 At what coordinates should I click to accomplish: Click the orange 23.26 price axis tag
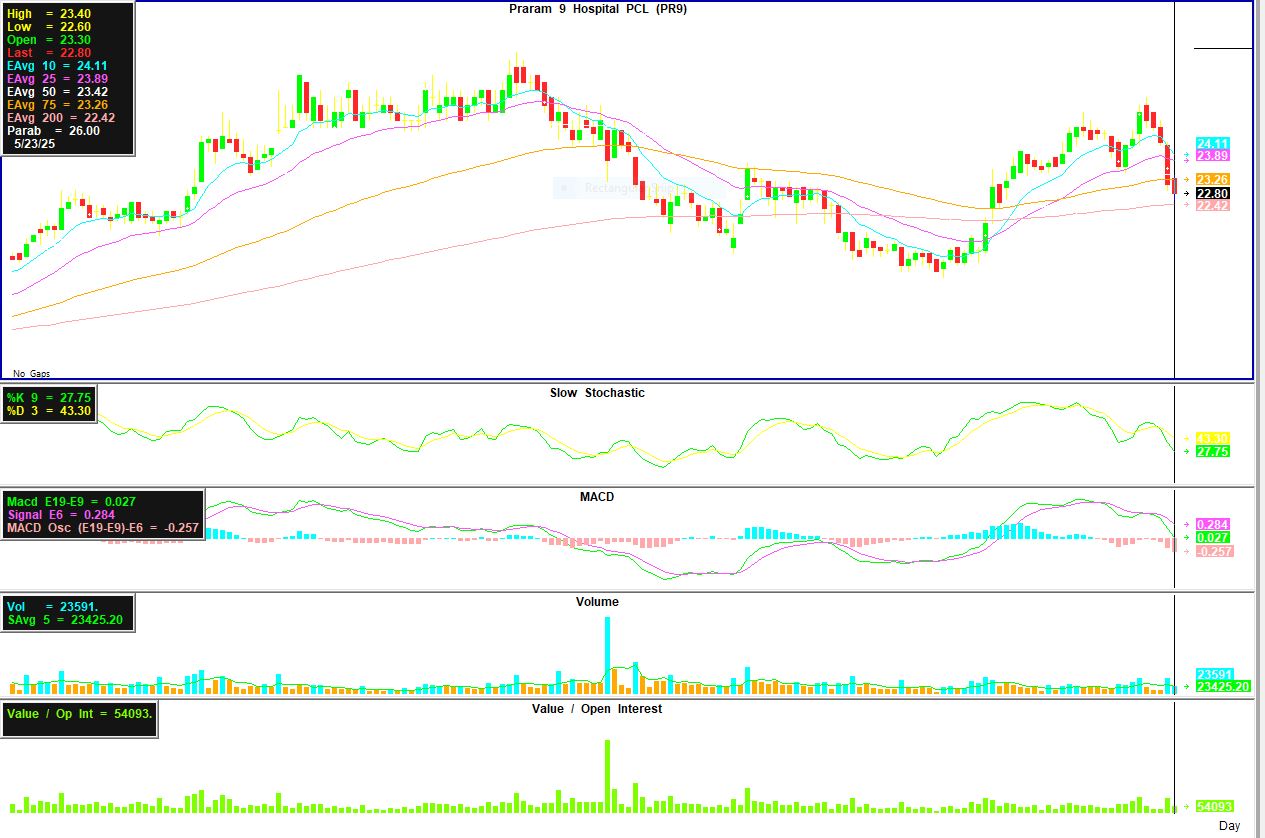pyautogui.click(x=1213, y=179)
